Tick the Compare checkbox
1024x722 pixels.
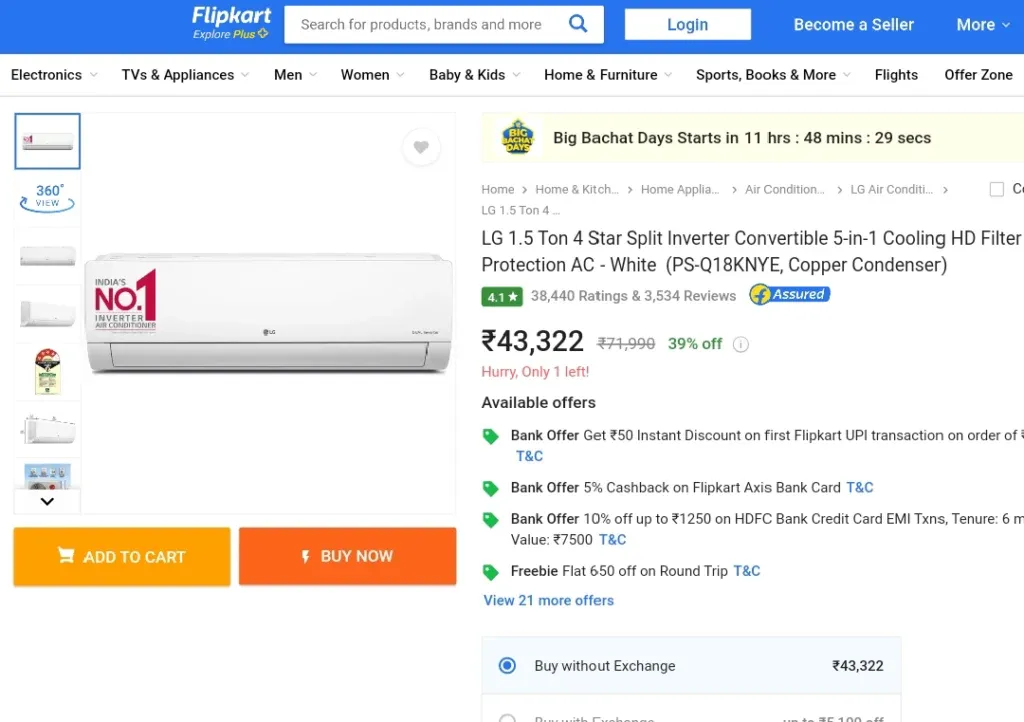(997, 189)
